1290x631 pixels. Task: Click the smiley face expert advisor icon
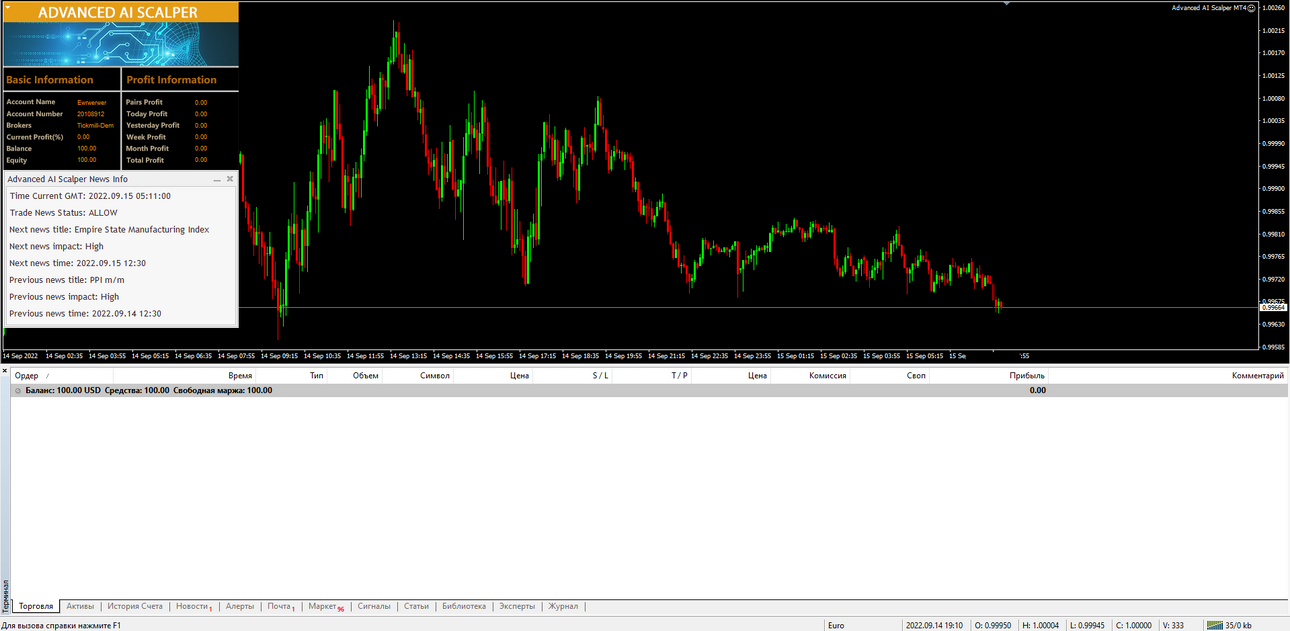pos(1252,7)
